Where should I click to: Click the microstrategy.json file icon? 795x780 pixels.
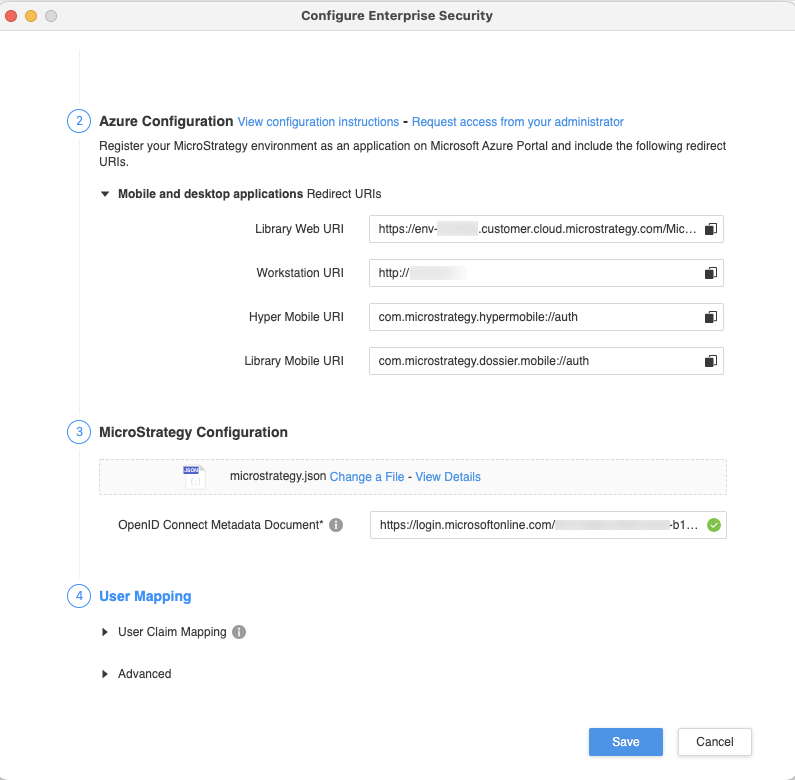click(193, 477)
